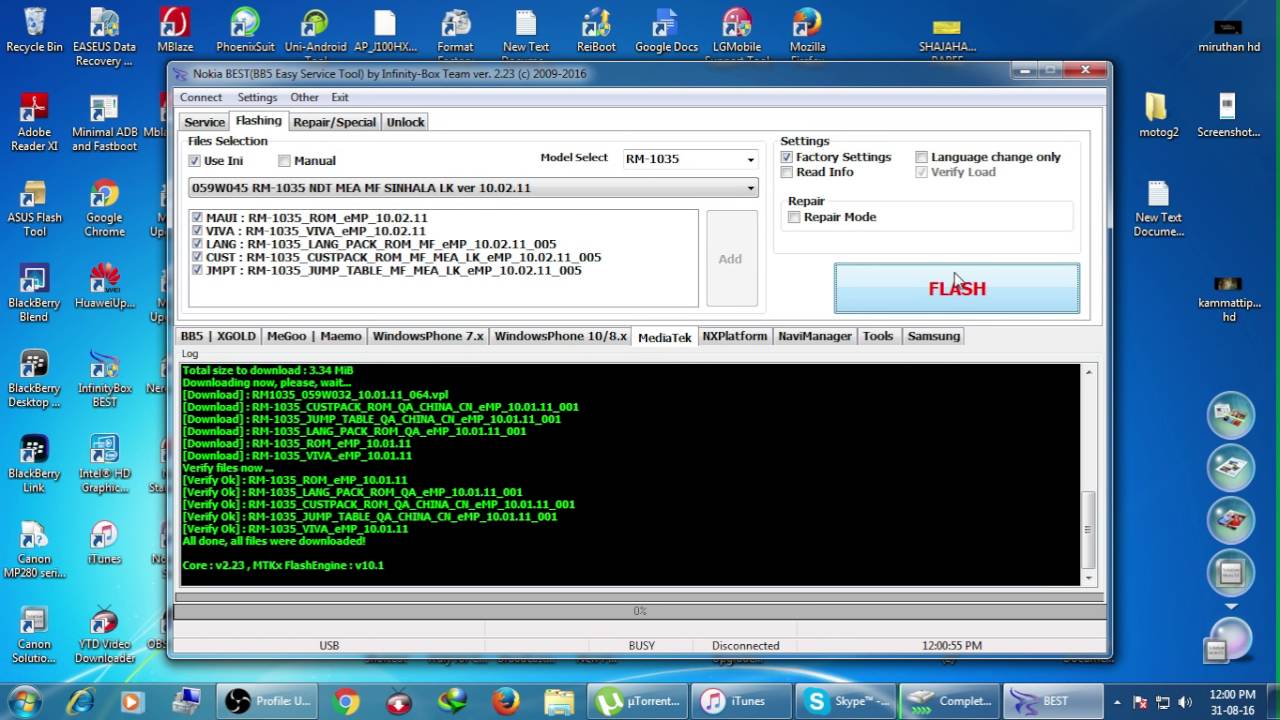Switch to iTunes taskbar button
Image resolution: width=1280 pixels, height=720 pixels.
[x=742, y=701]
